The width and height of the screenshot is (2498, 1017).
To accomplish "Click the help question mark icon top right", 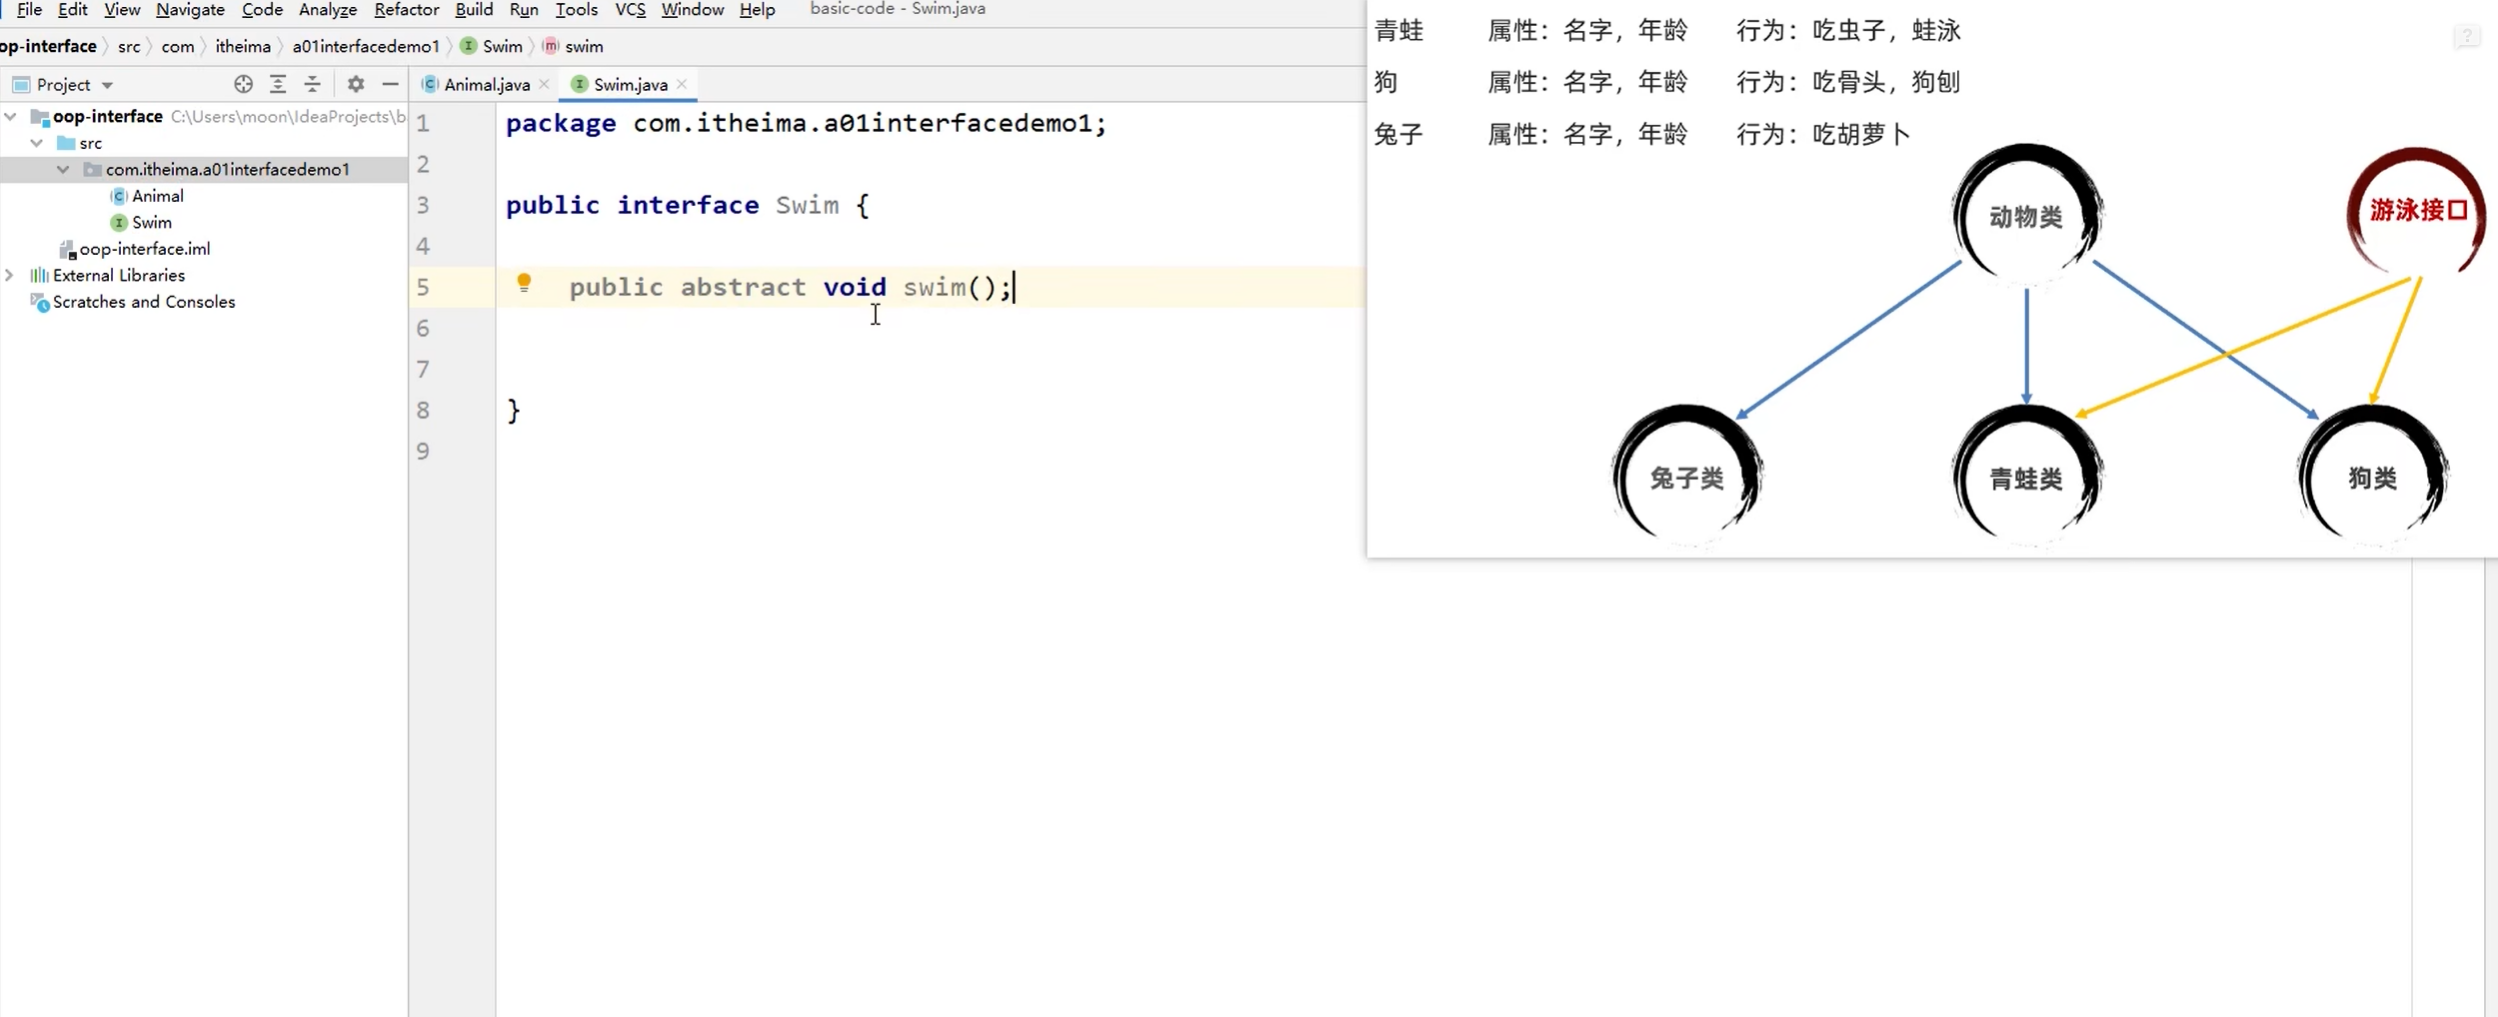I will click(x=2468, y=36).
